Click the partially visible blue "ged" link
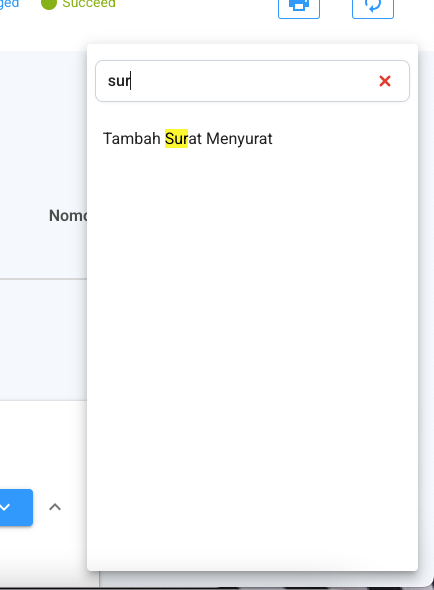Image resolution: width=434 pixels, height=590 pixels. 9,4
